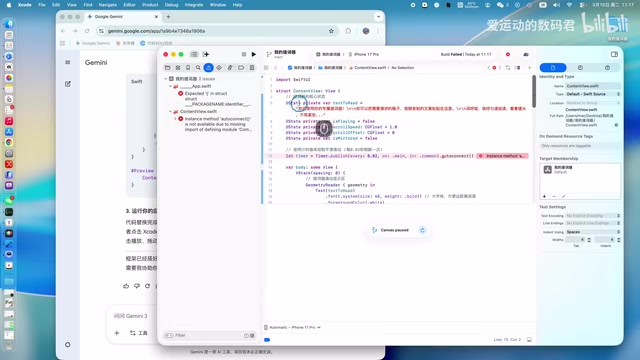Open the Project navigator folder icon
640x360 pixels.
[x=167, y=68]
